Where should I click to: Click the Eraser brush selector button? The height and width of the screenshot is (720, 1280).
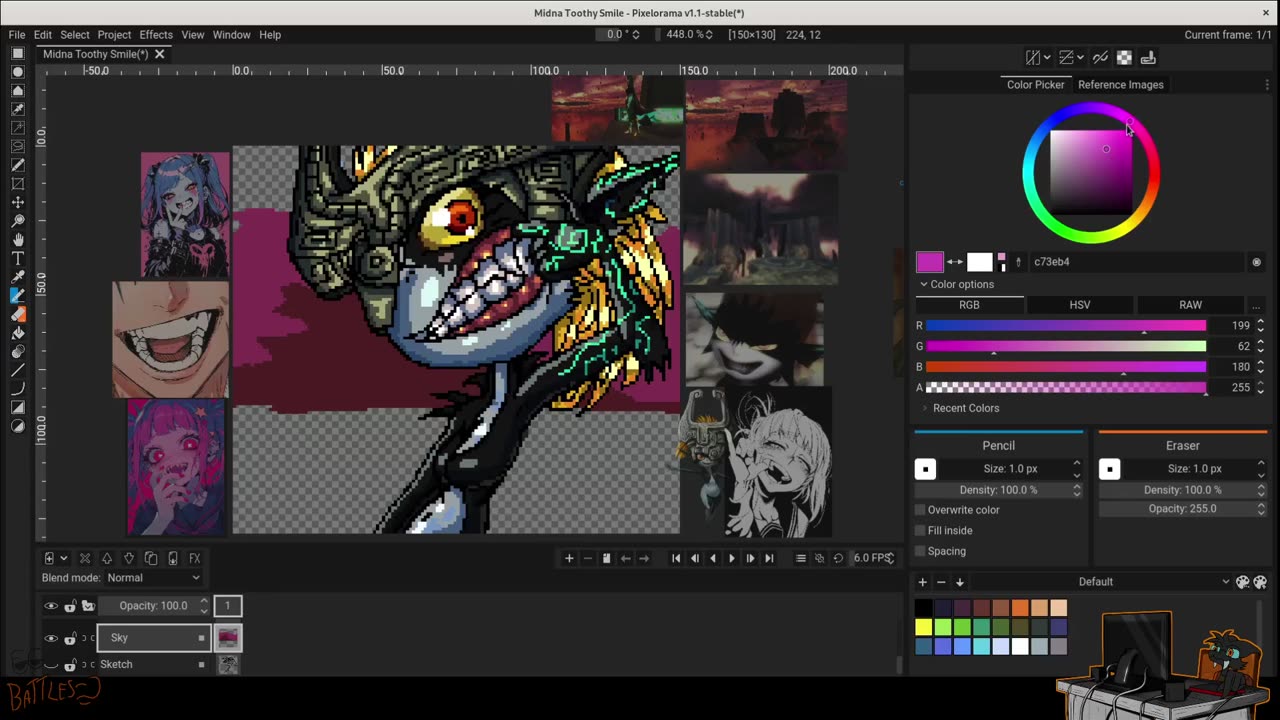[1109, 469]
